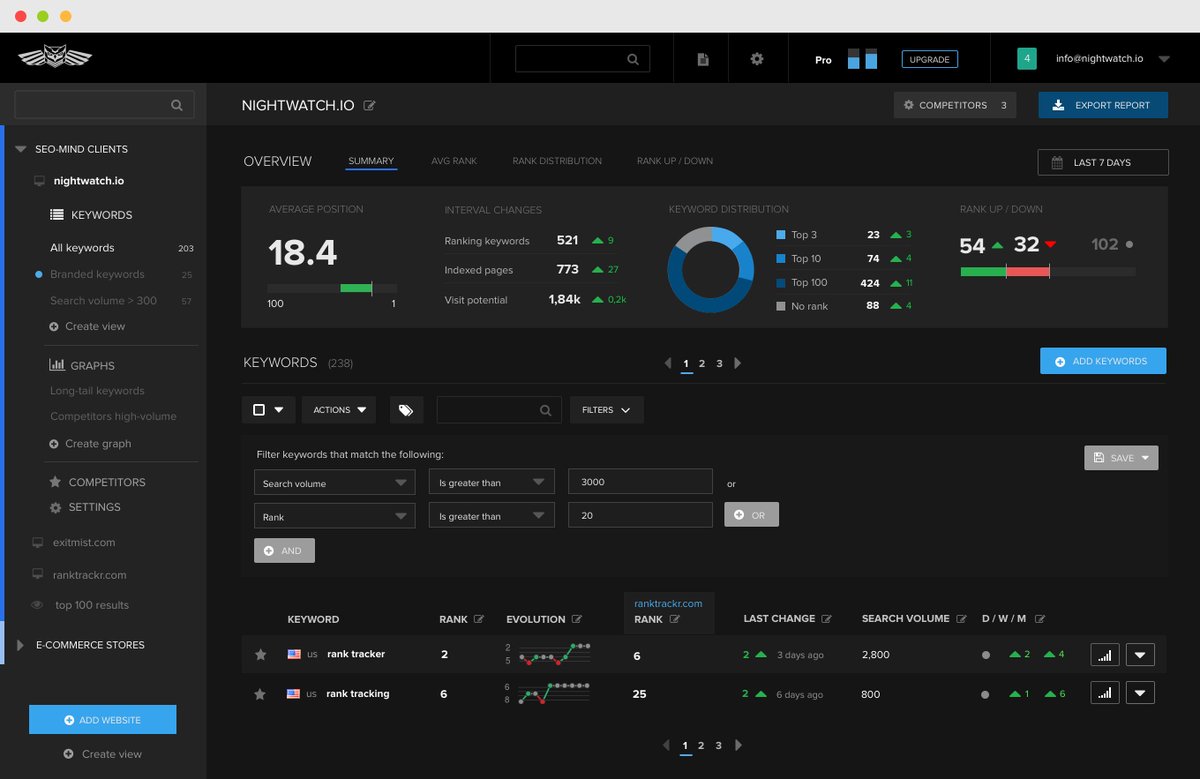
Task: Collapse the SEO-MIND CLIENTS group
Action: click(20, 149)
